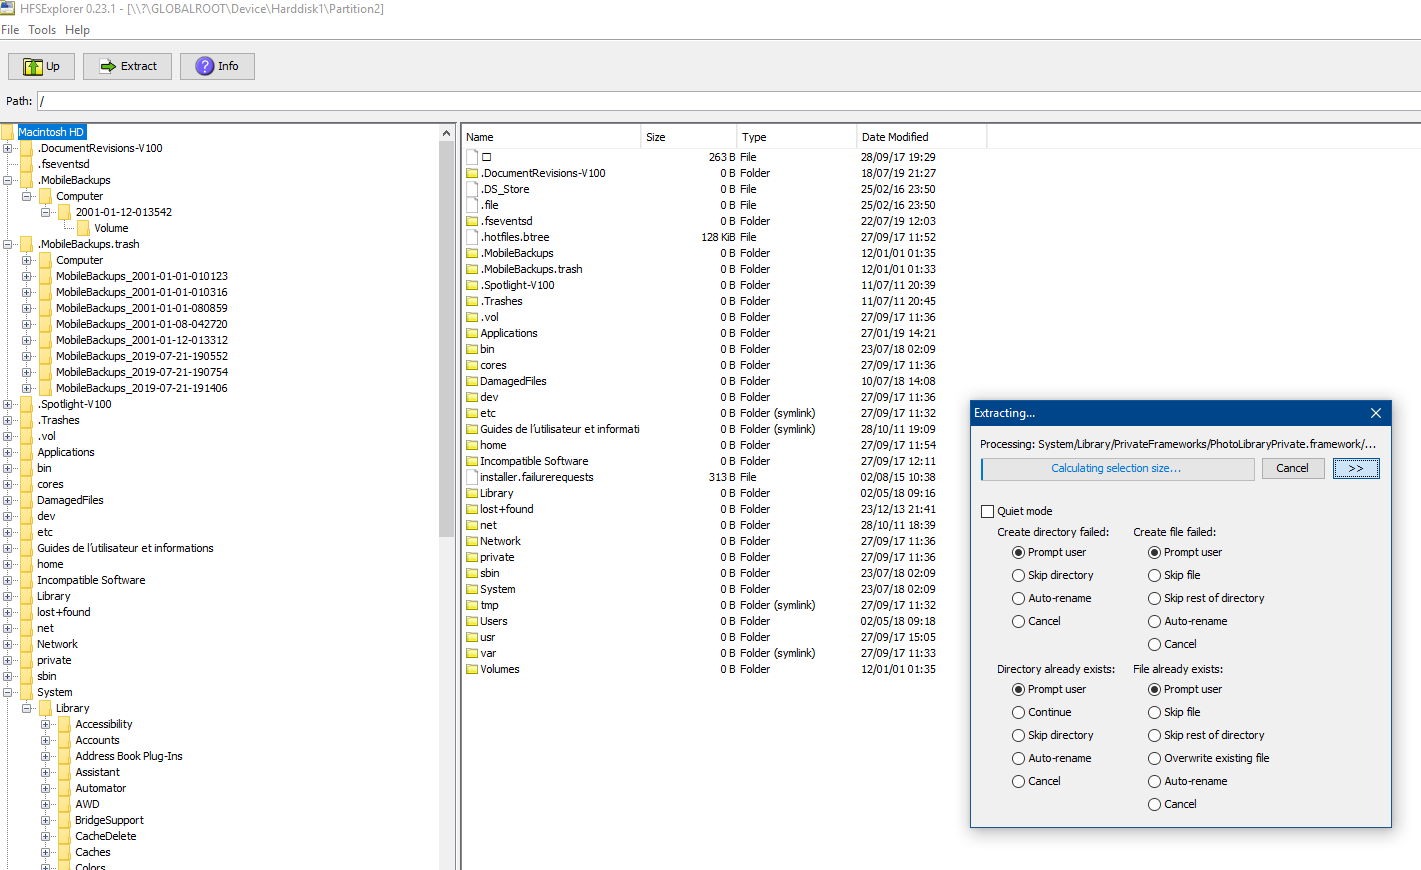Click the Library folder icon in the file list
The width and height of the screenshot is (1421, 870).
click(472, 493)
